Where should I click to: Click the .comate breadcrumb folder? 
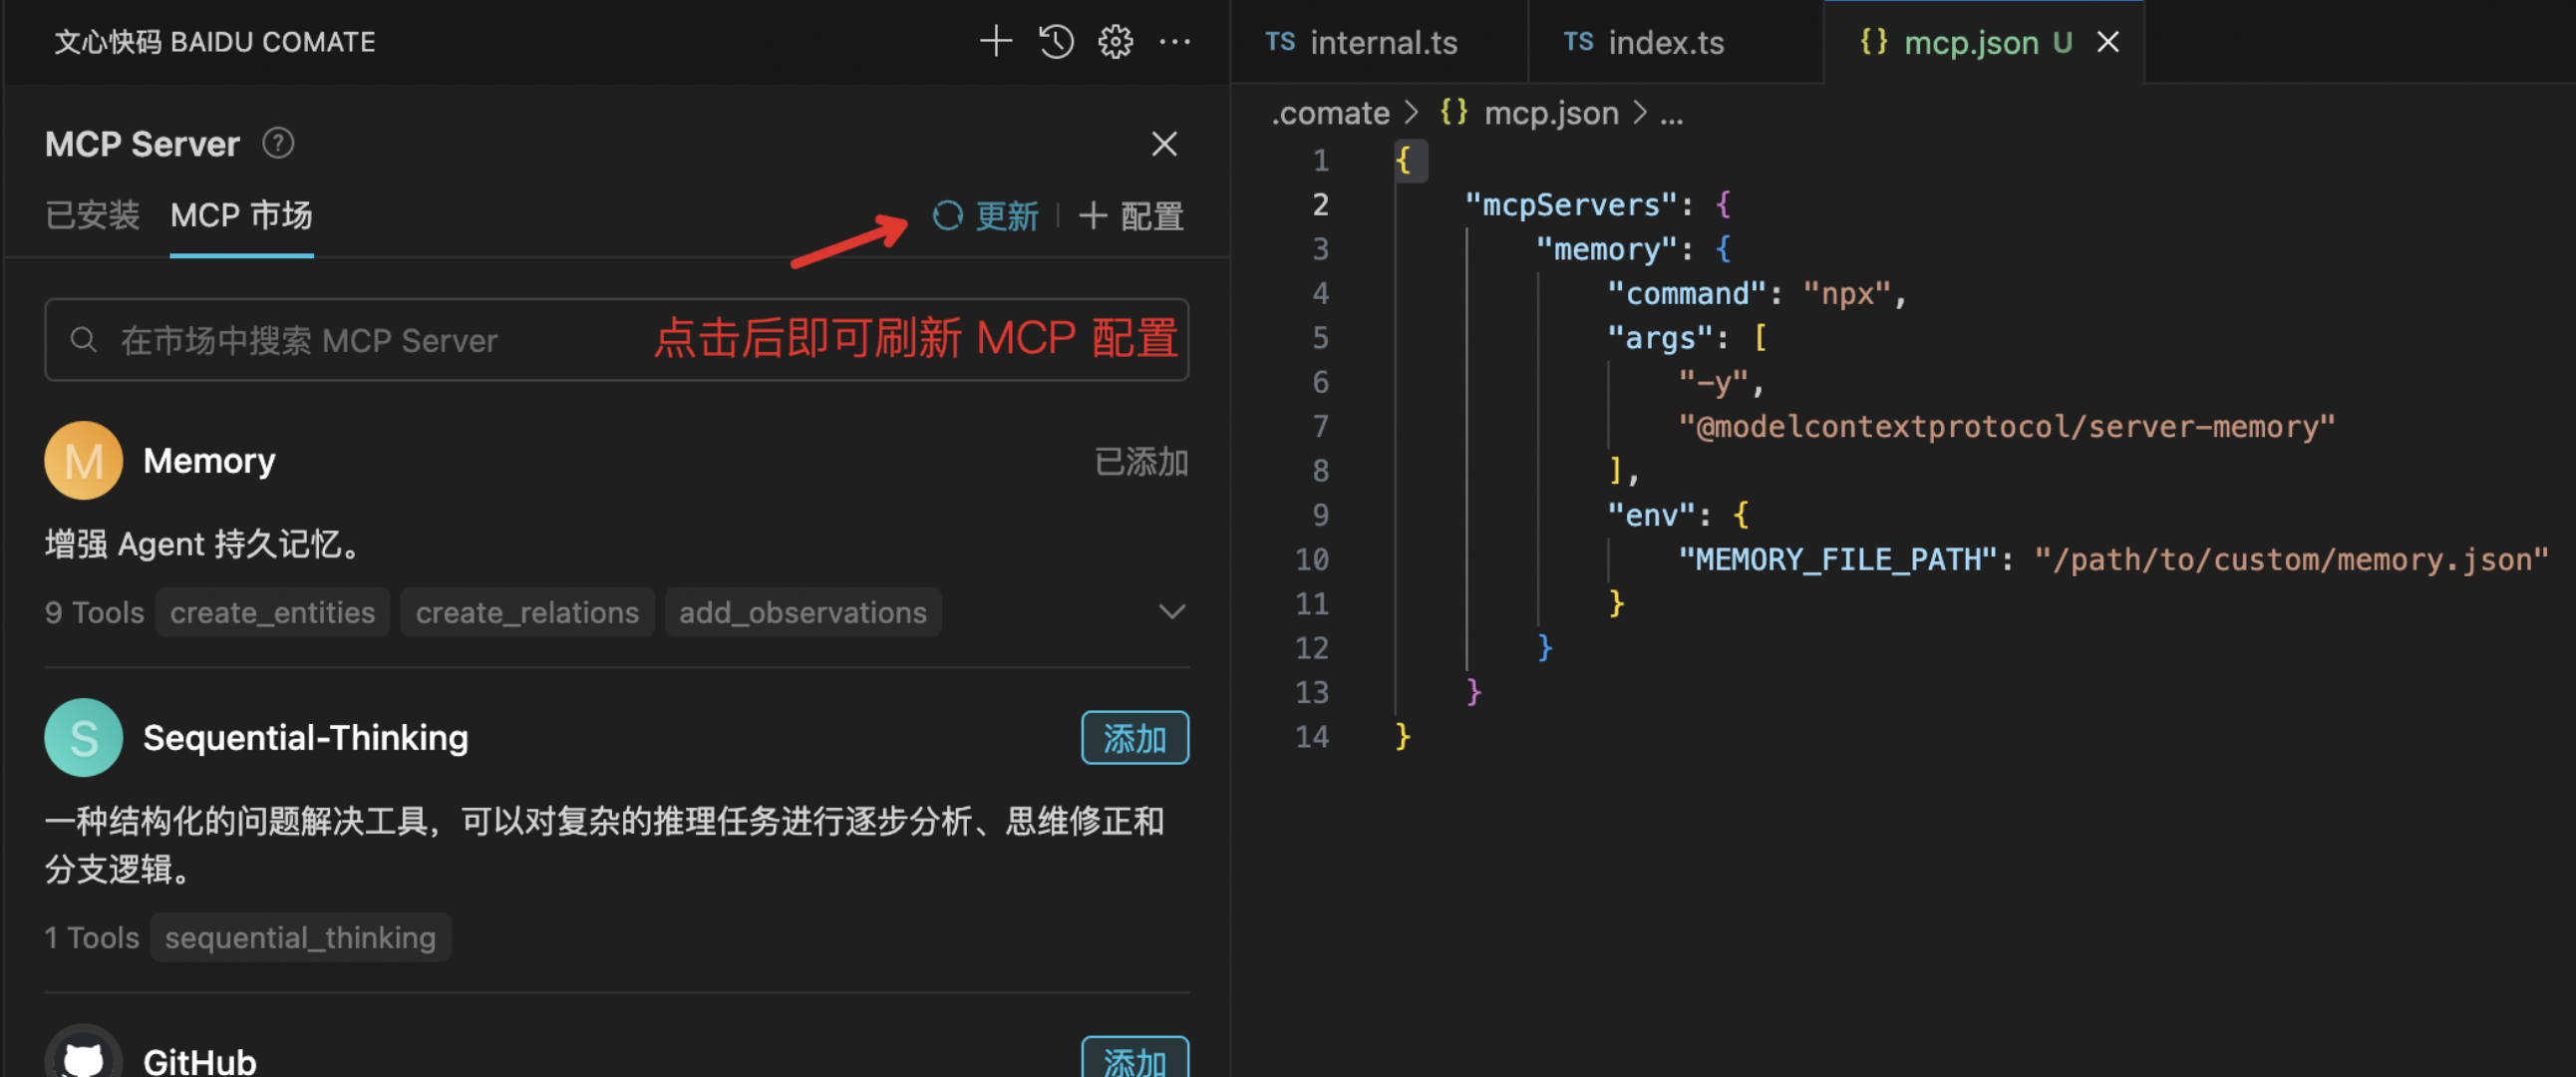[x=1330, y=113]
